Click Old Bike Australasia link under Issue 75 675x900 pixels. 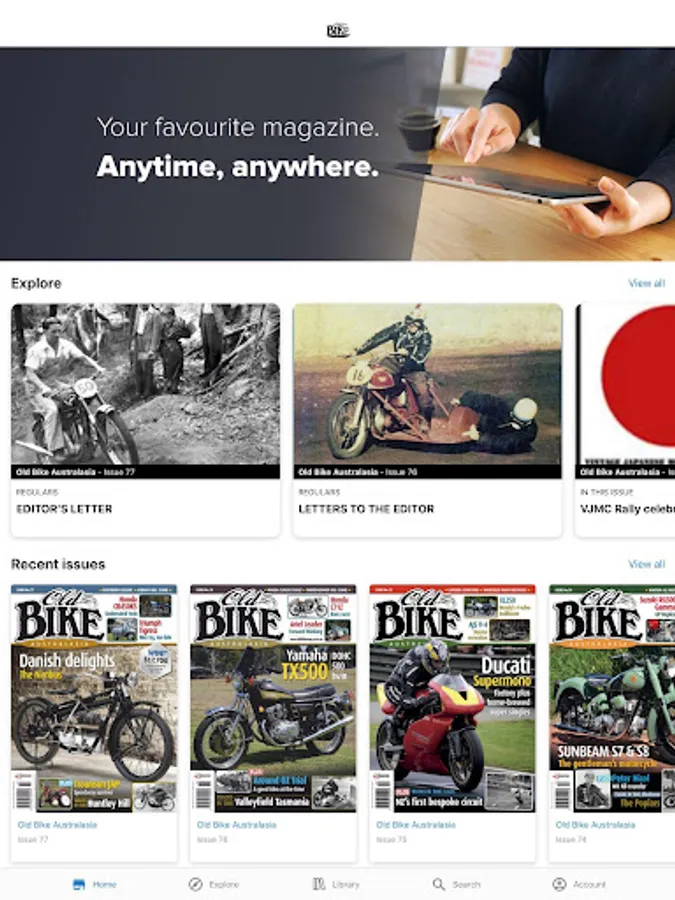tap(416, 825)
